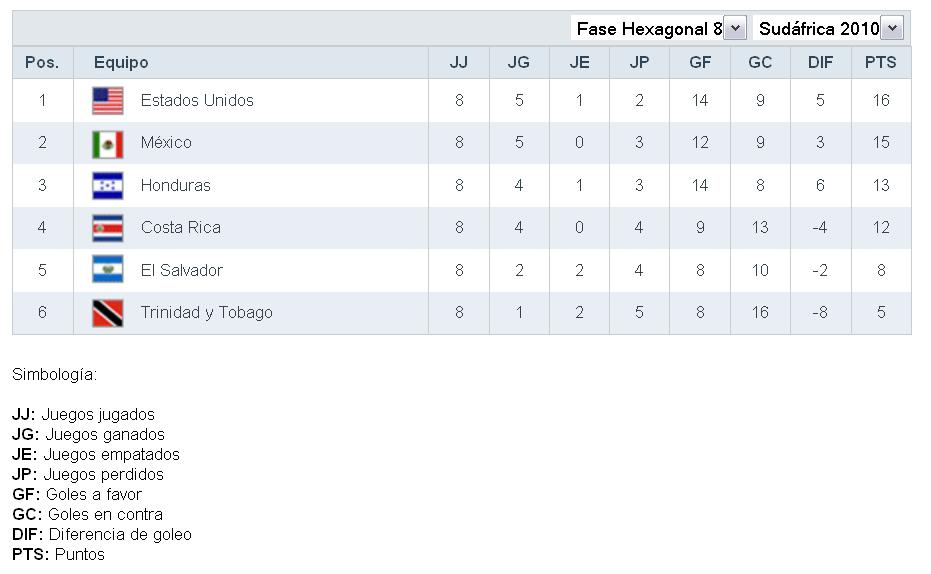
Task: Select the Trinidad y Tobago team name
Action: click(206, 313)
